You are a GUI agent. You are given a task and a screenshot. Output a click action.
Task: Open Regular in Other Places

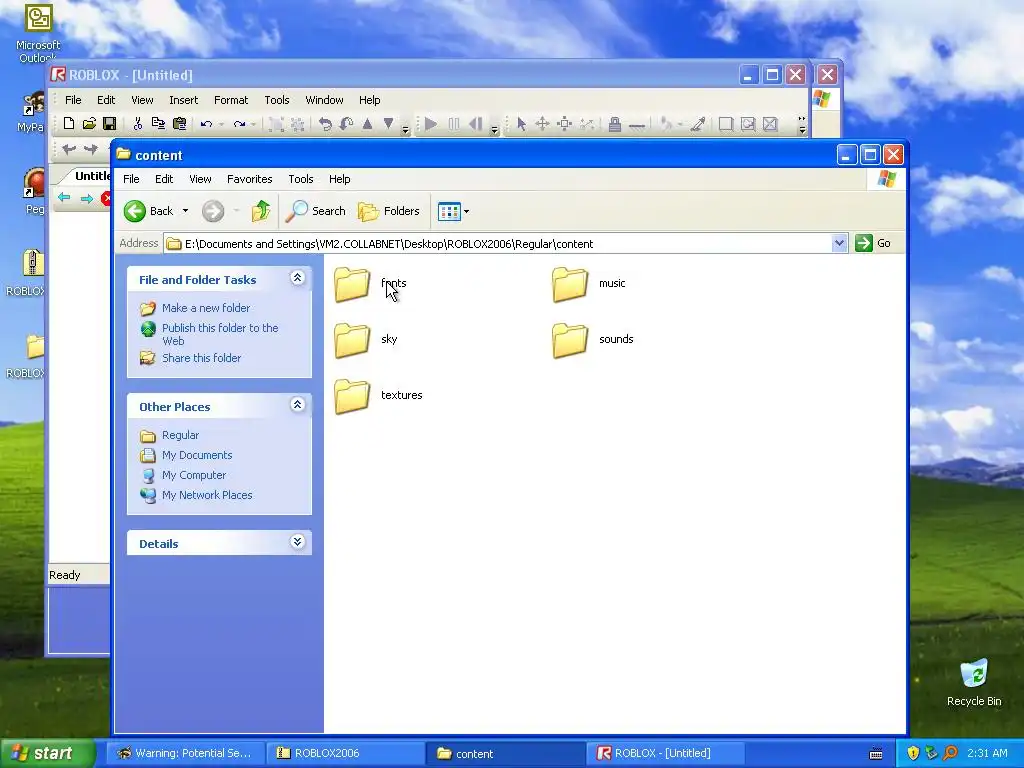pos(180,435)
